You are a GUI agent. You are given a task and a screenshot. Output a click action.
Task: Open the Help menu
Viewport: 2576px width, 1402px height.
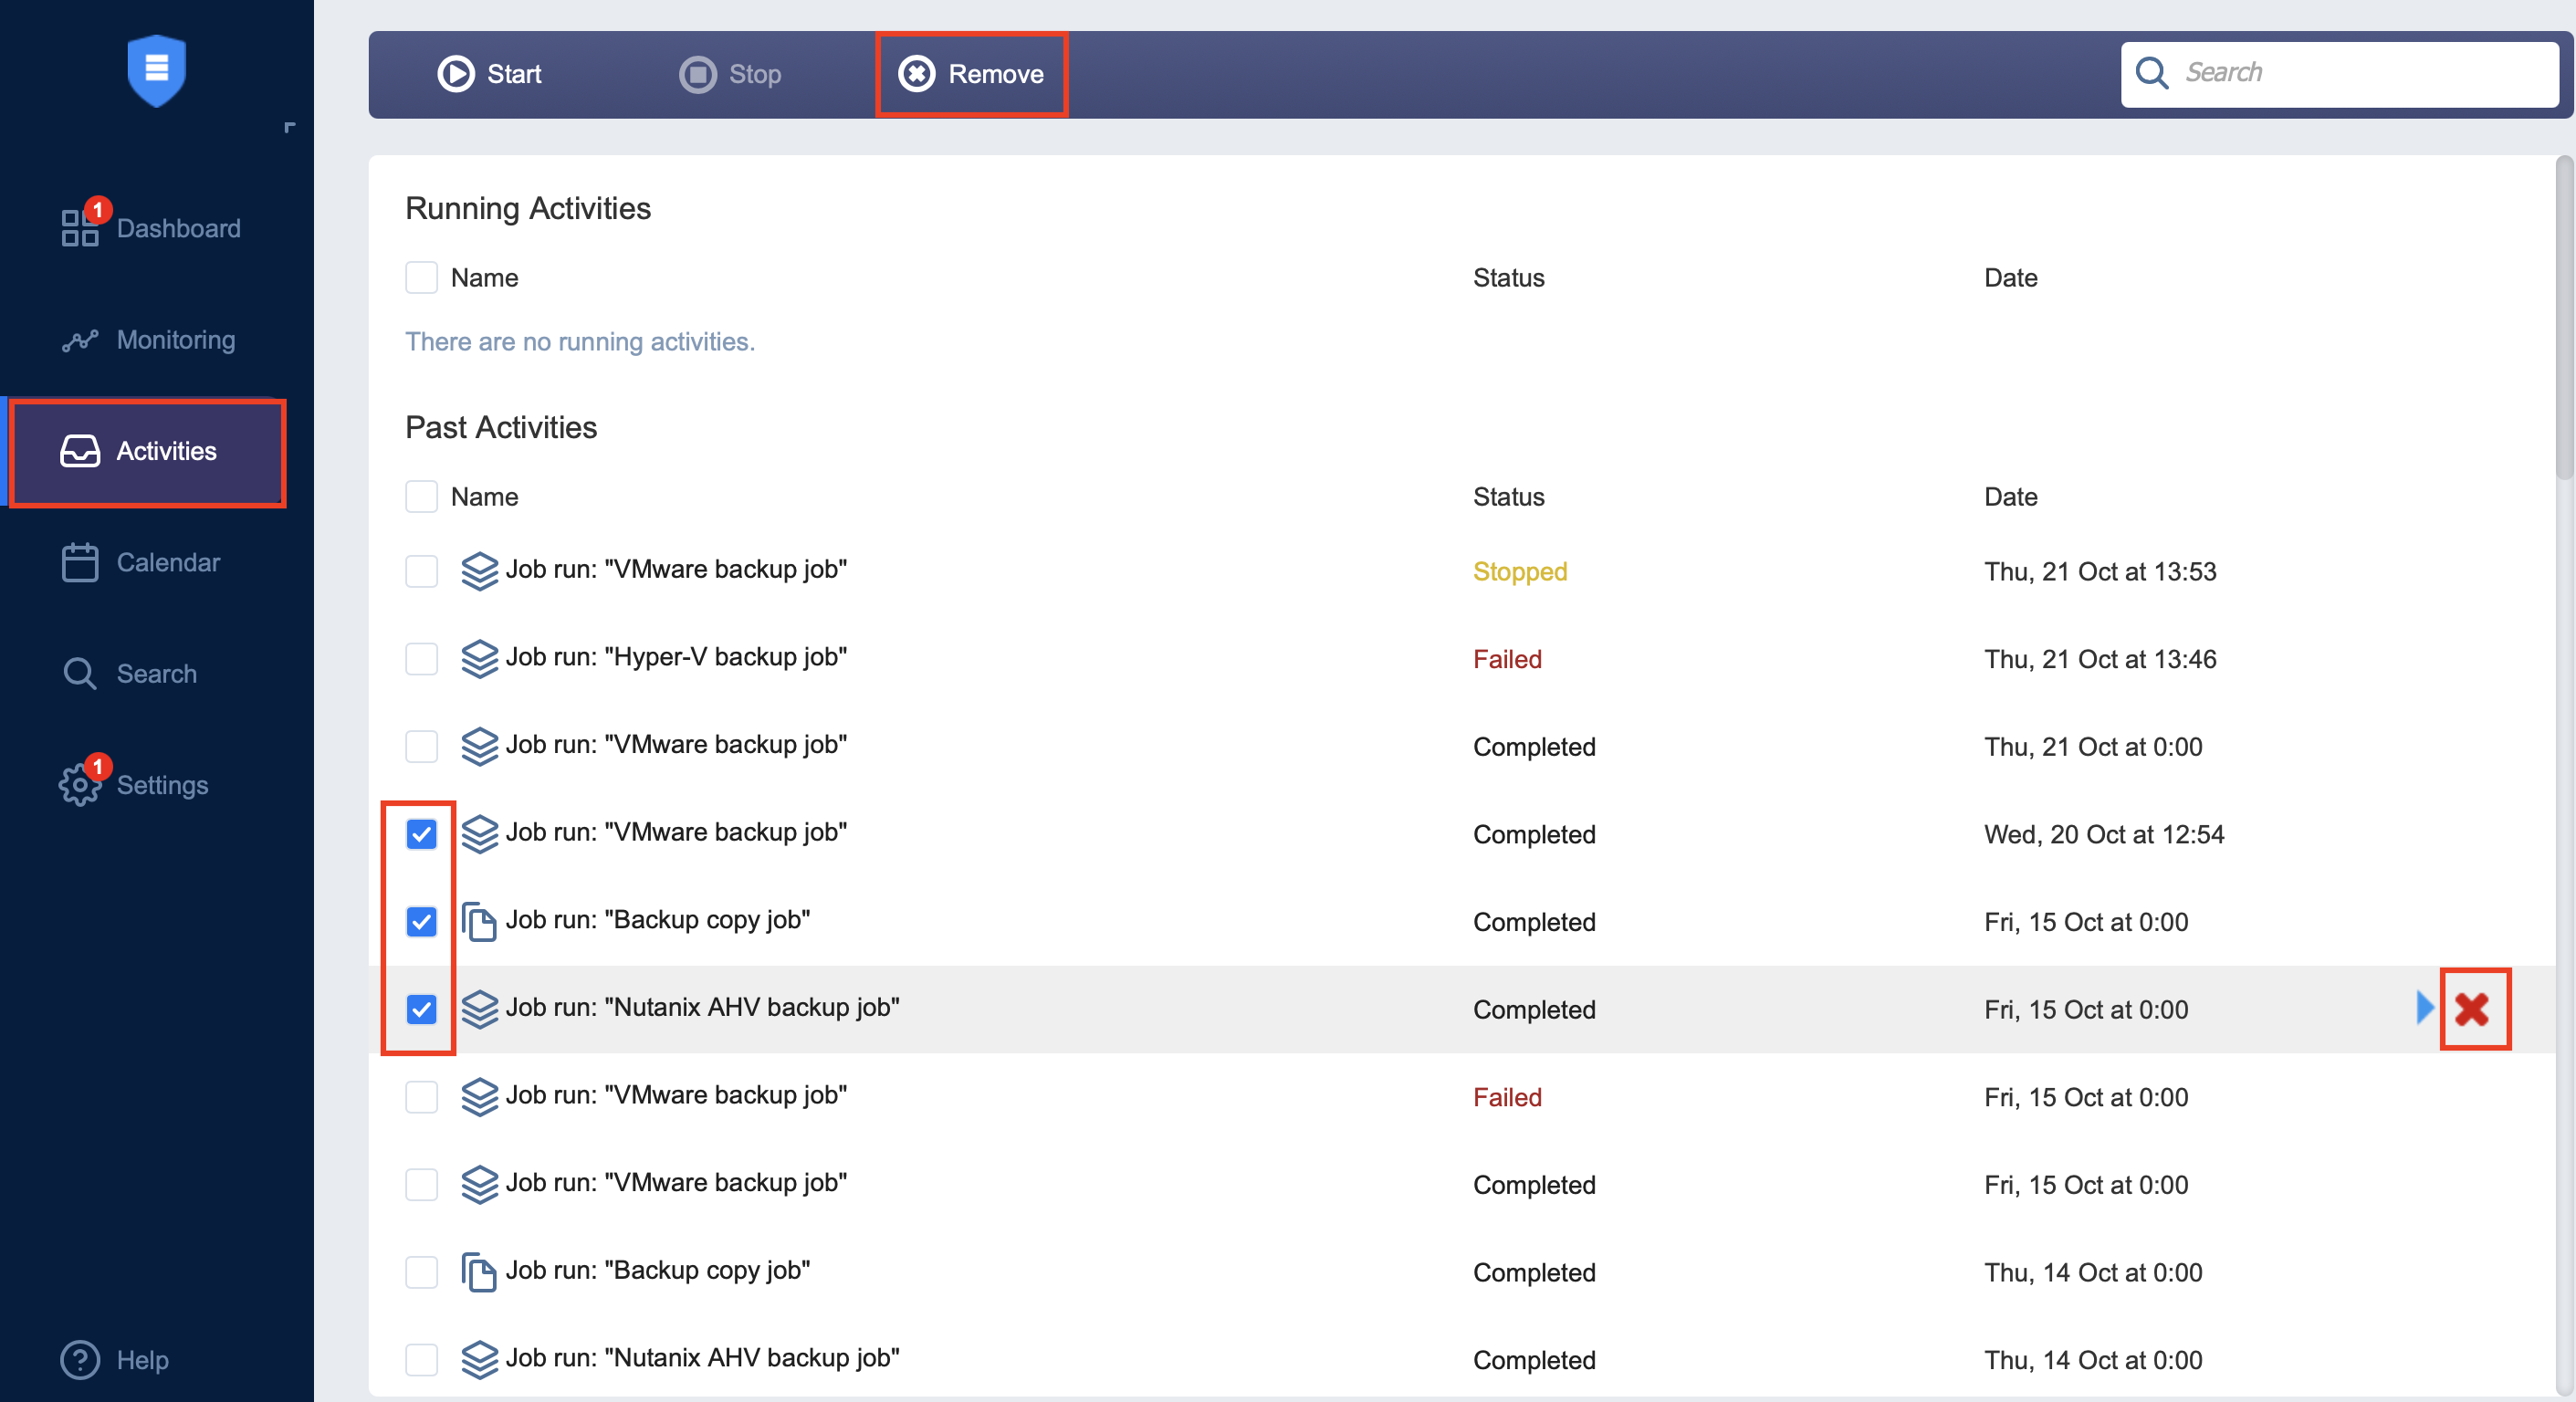[x=114, y=1360]
